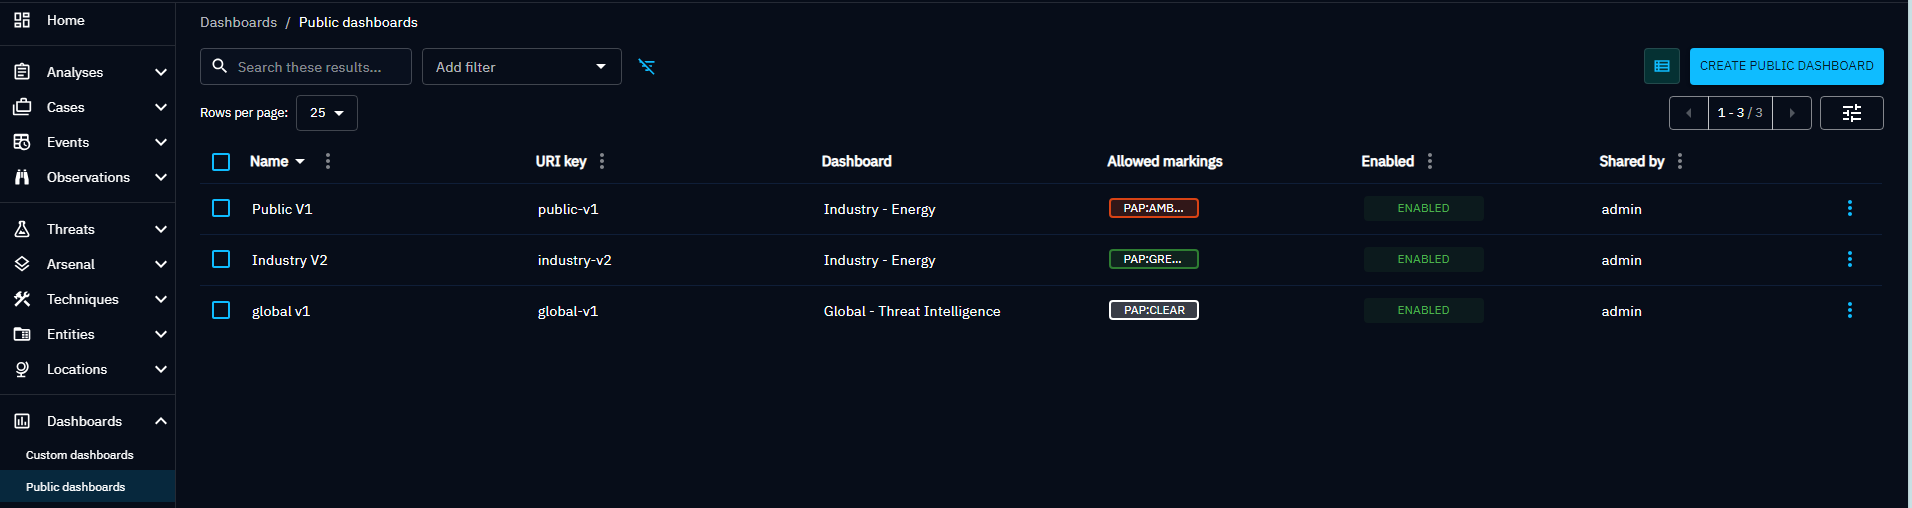1912x508 pixels.
Task: Switch to the list view icon
Action: 1661,66
